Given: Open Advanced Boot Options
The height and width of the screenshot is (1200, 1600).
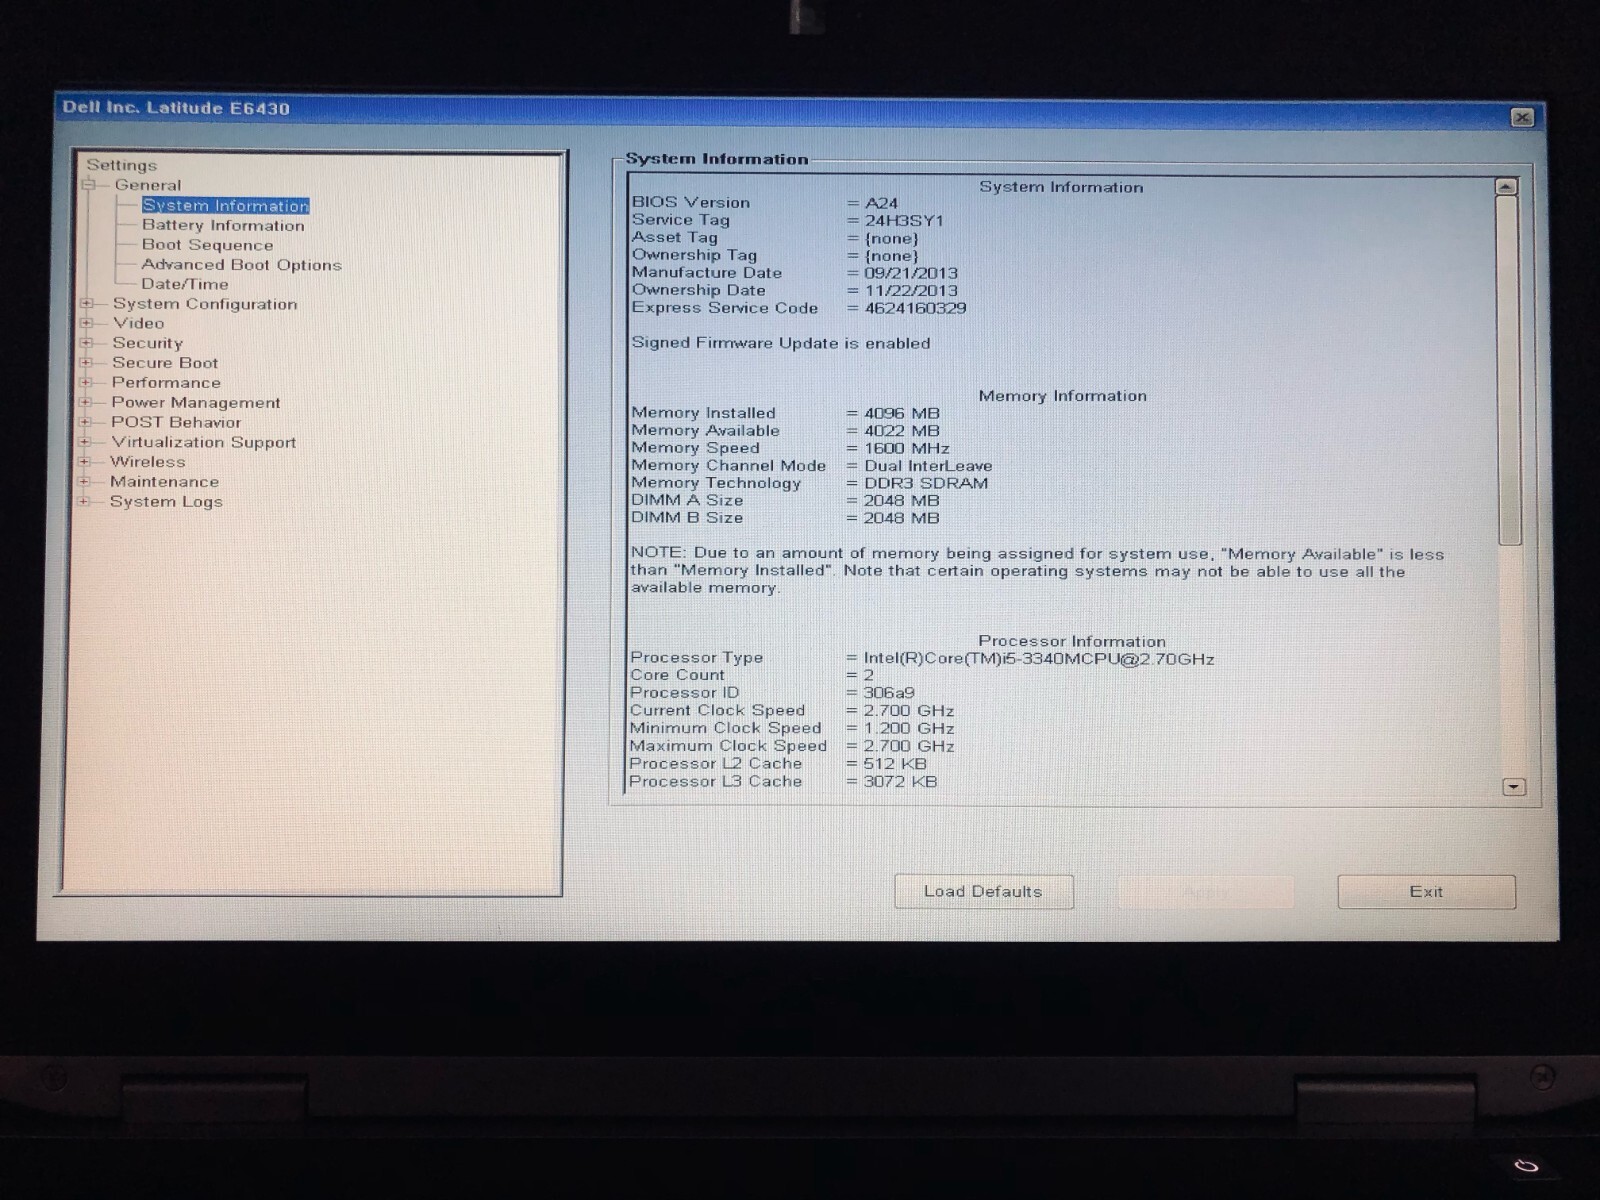Looking at the screenshot, I should [241, 265].
